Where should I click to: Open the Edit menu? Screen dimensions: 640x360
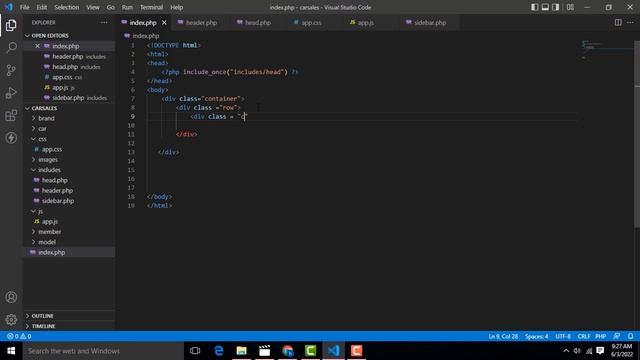point(42,7)
